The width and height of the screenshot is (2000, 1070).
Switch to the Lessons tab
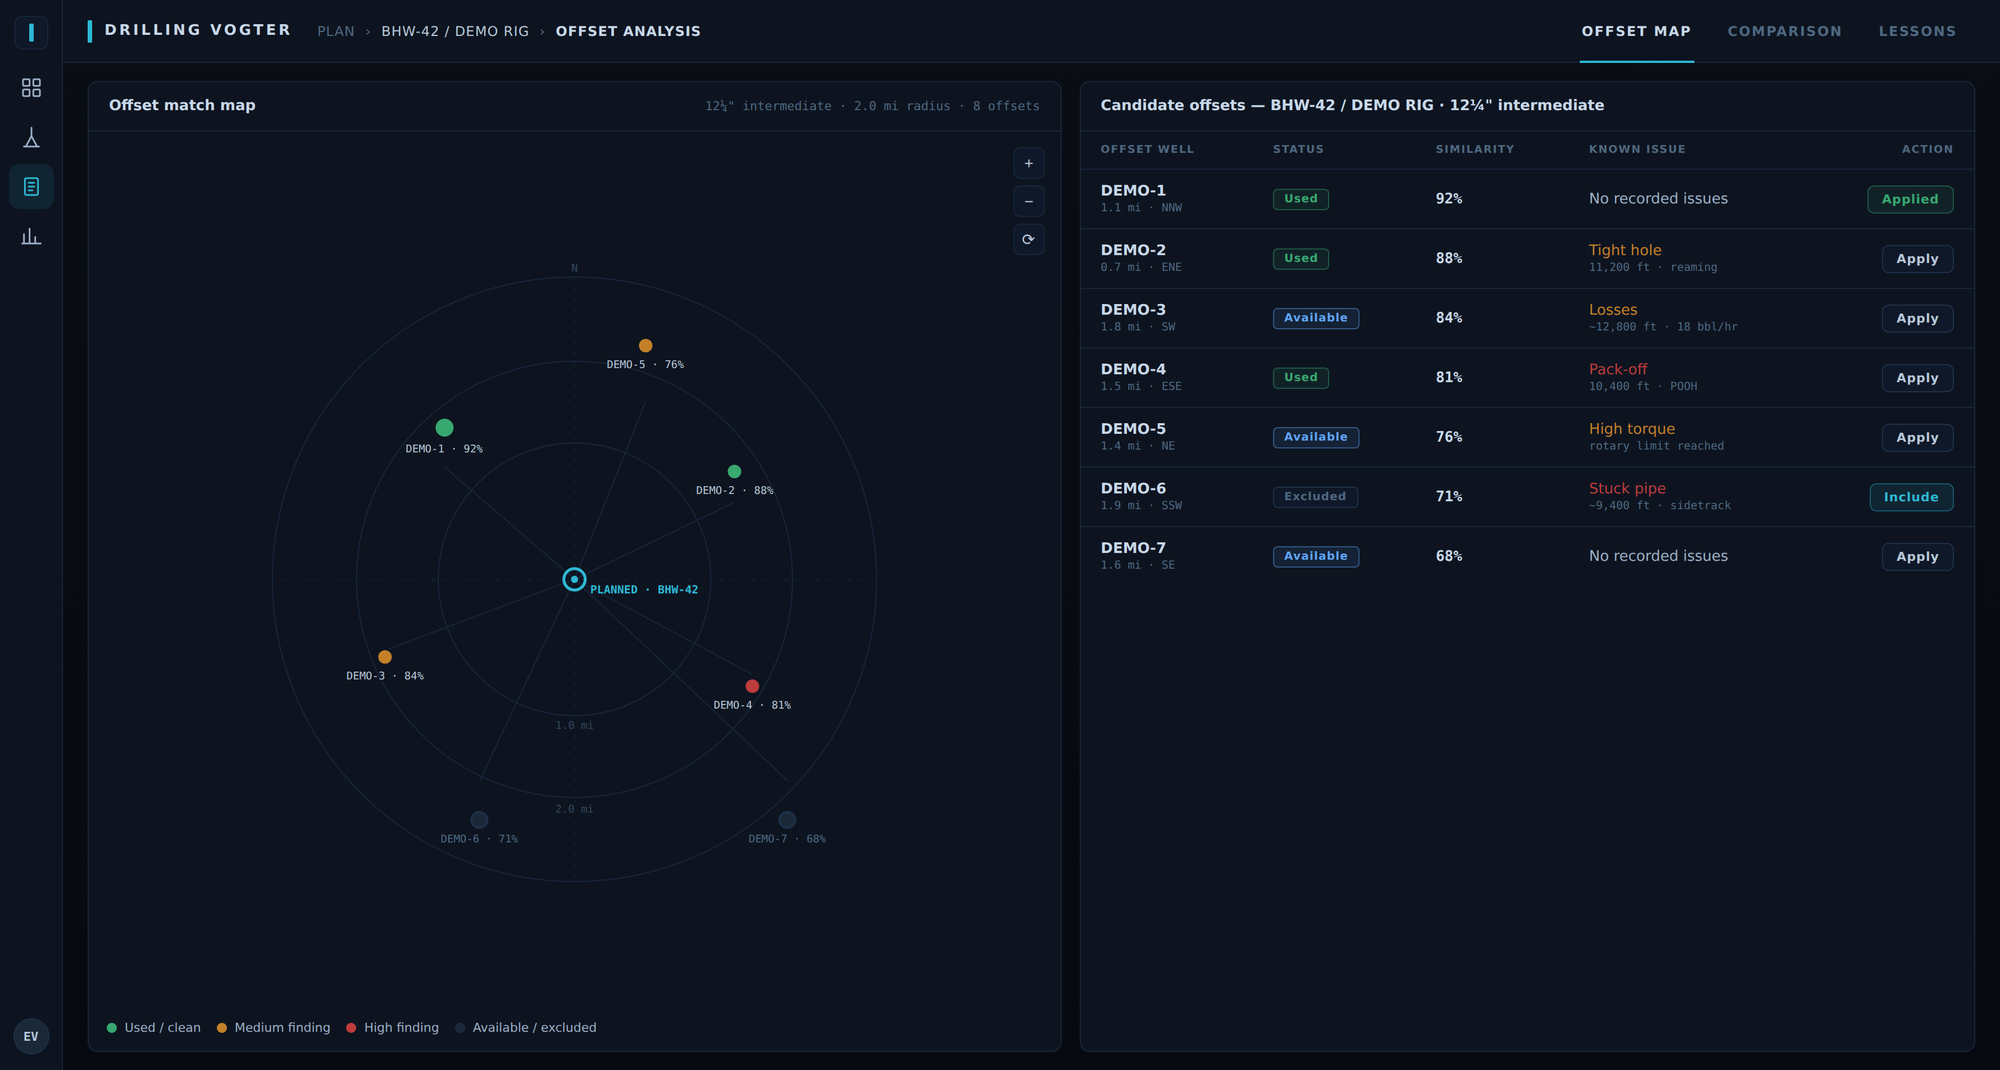[x=1917, y=31]
